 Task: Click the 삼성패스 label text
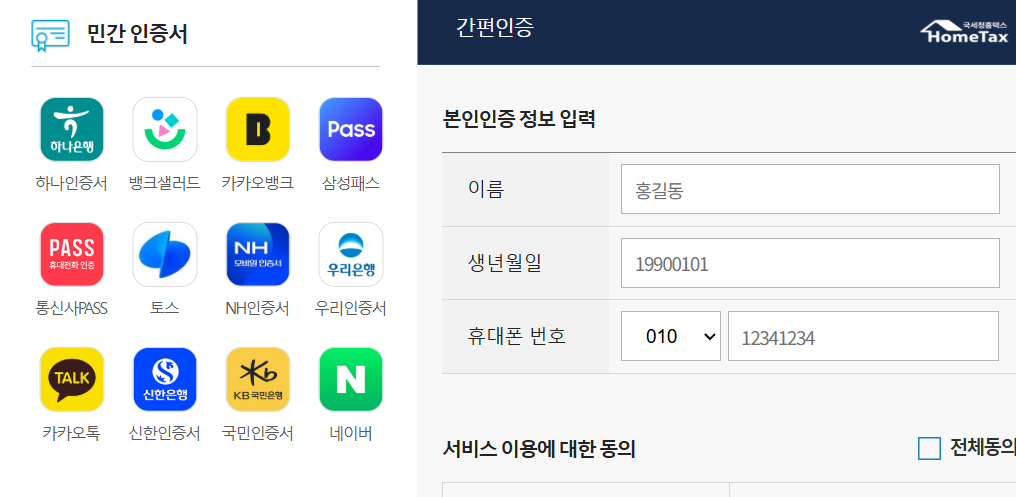click(351, 183)
